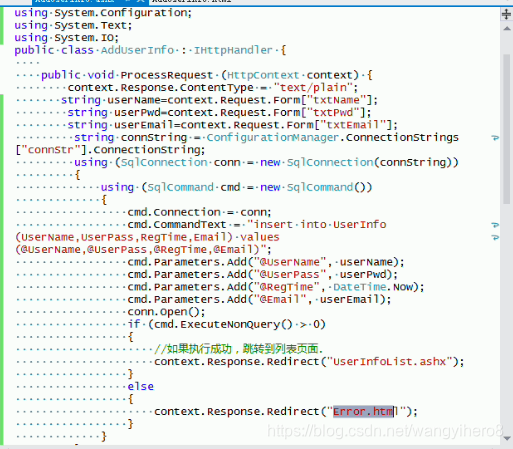Click the context.Response.ContentType property

click(160, 88)
